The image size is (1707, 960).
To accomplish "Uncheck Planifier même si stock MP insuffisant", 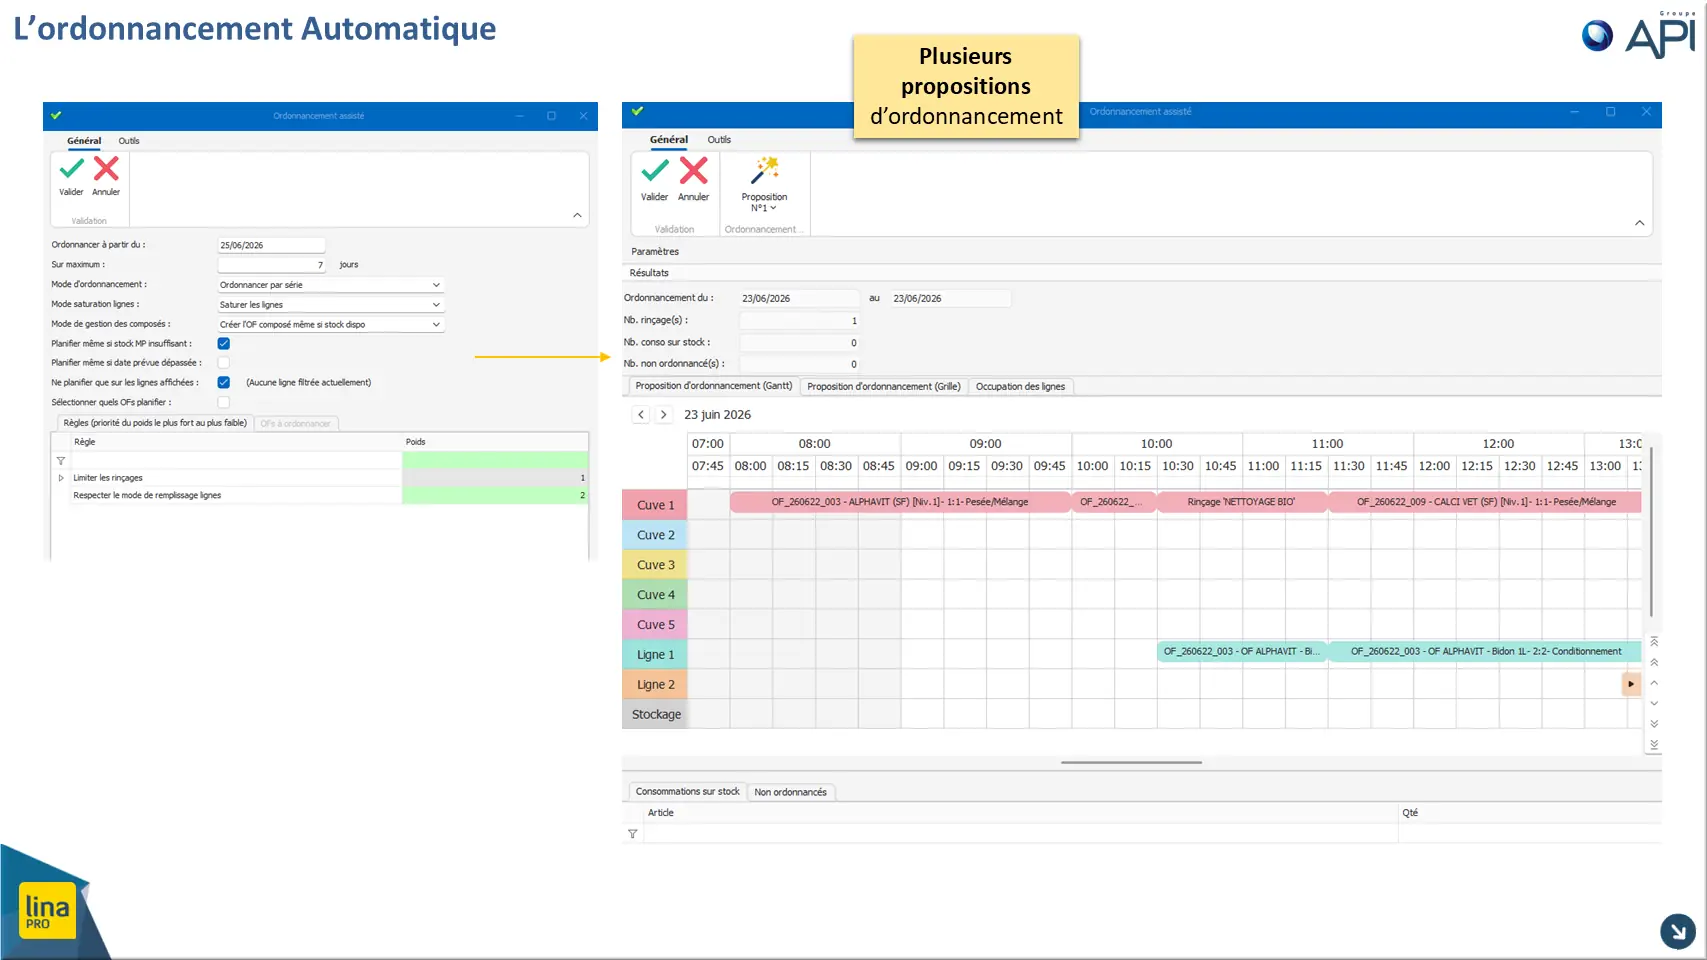I will pyautogui.click(x=224, y=343).
